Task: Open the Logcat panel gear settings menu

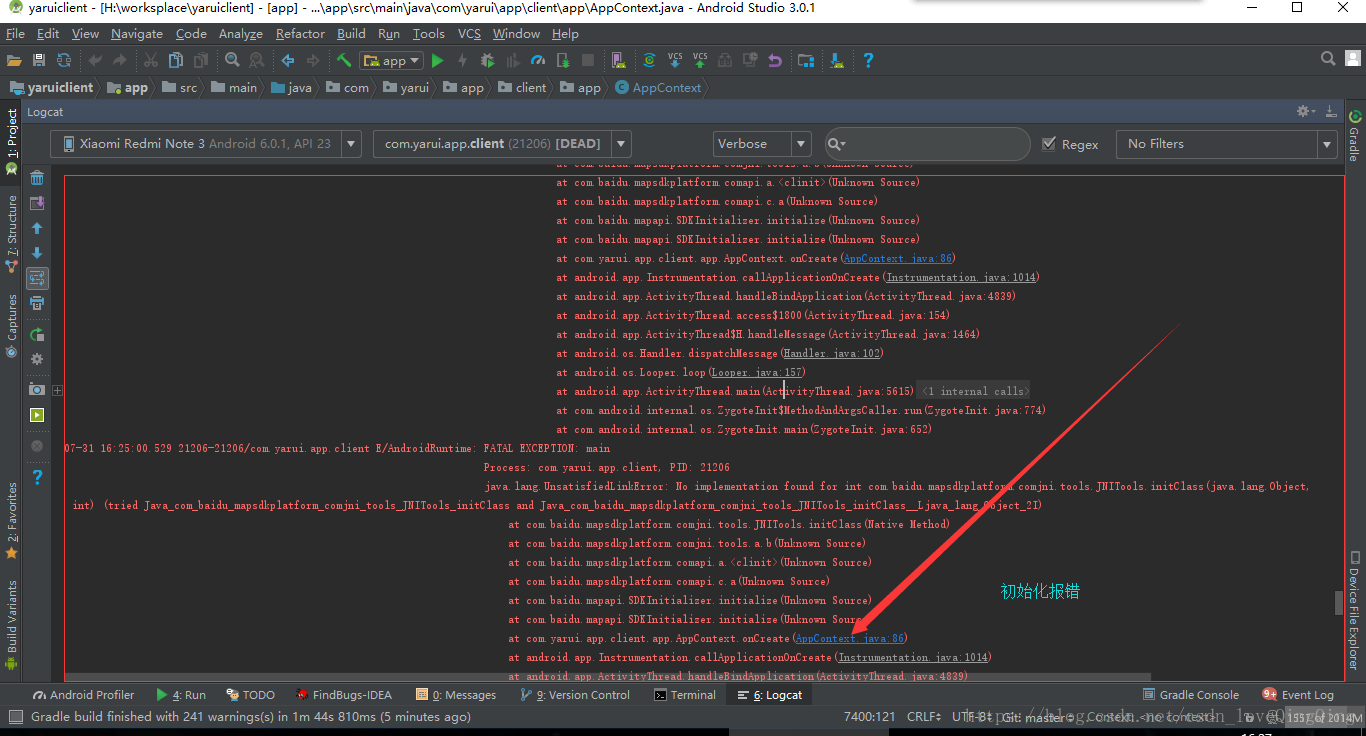Action: [1305, 112]
